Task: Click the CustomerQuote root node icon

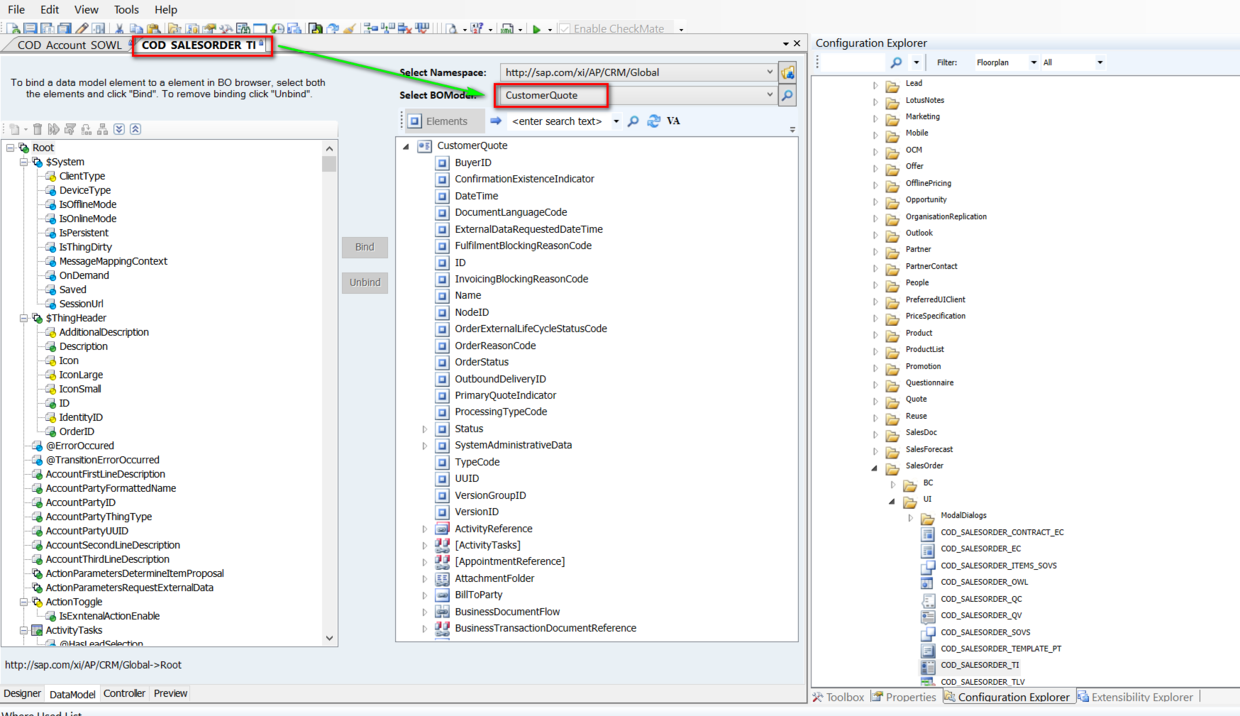Action: click(x=424, y=146)
